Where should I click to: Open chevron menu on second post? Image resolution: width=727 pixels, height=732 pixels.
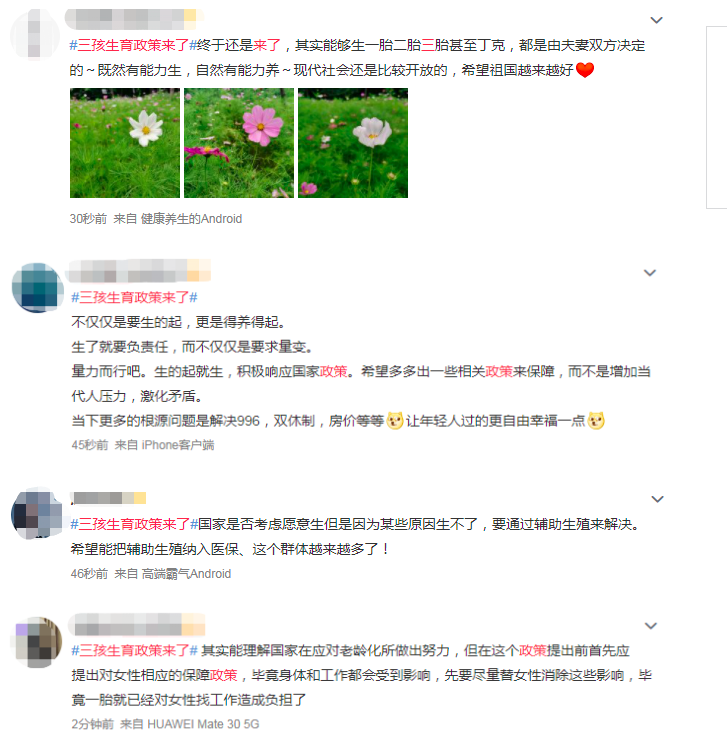click(650, 273)
